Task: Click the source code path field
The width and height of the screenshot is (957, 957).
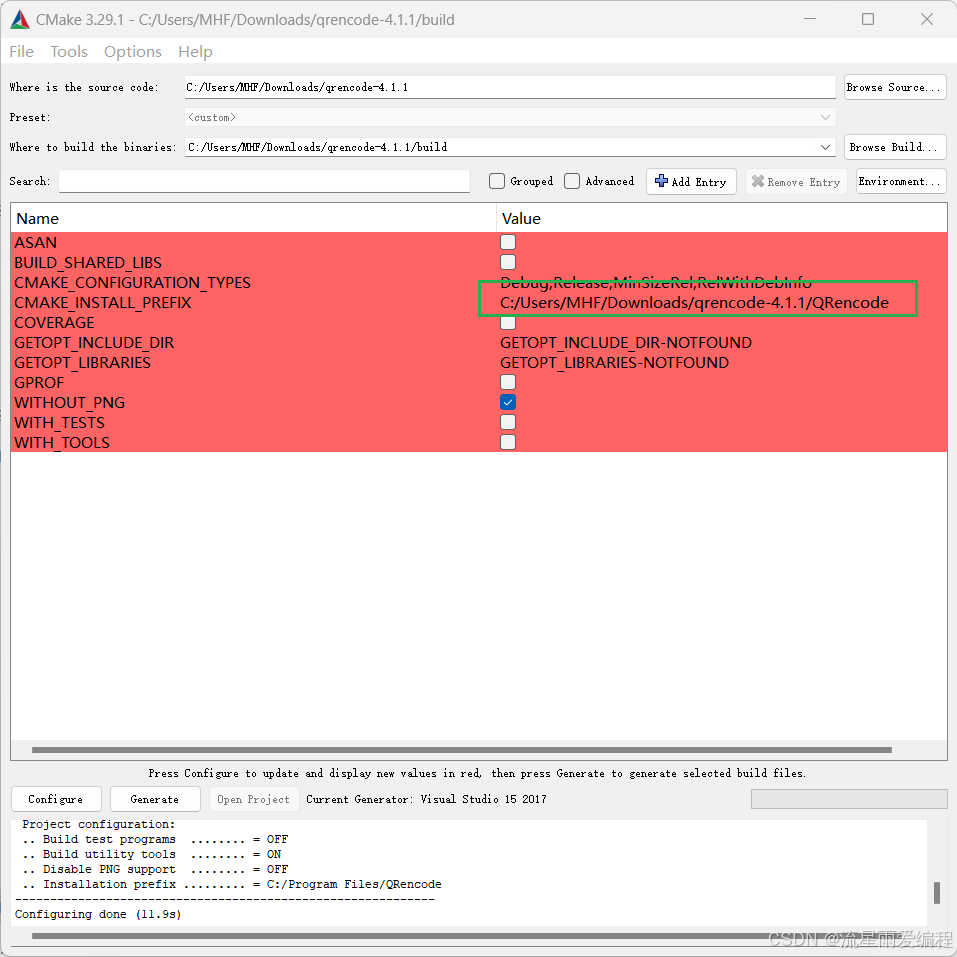Action: click(x=510, y=87)
